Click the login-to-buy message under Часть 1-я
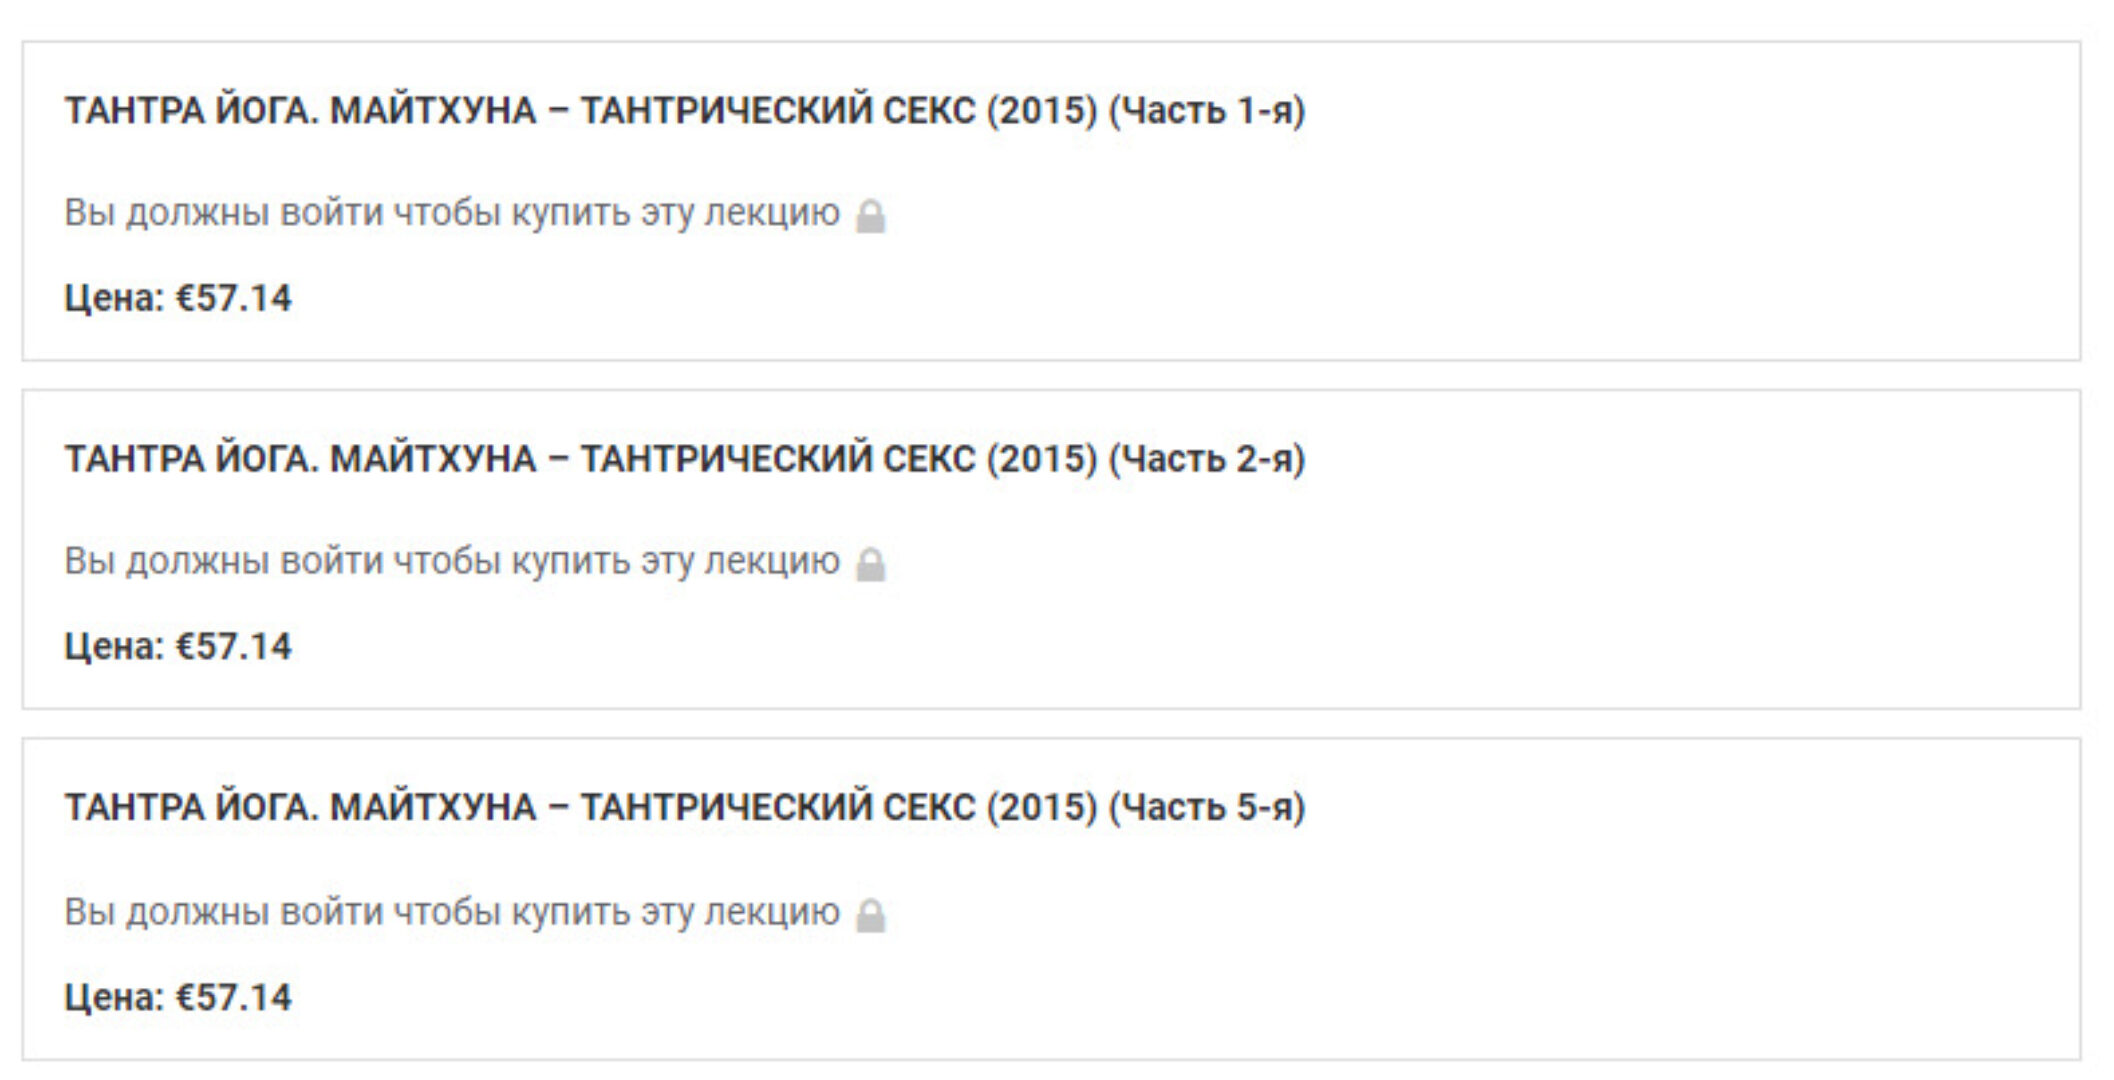 pyautogui.click(x=452, y=213)
